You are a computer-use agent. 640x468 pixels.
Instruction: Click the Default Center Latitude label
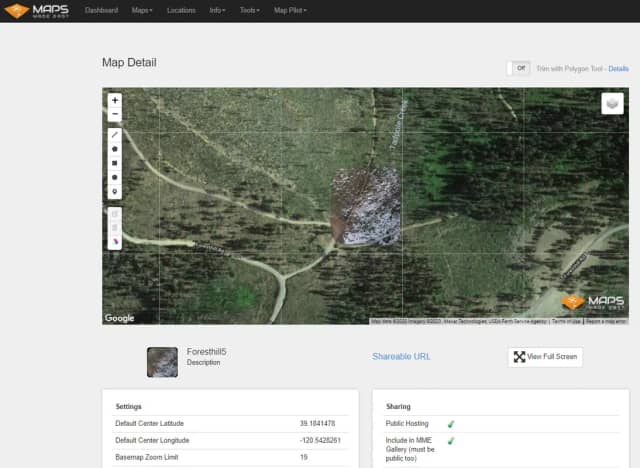(149, 424)
